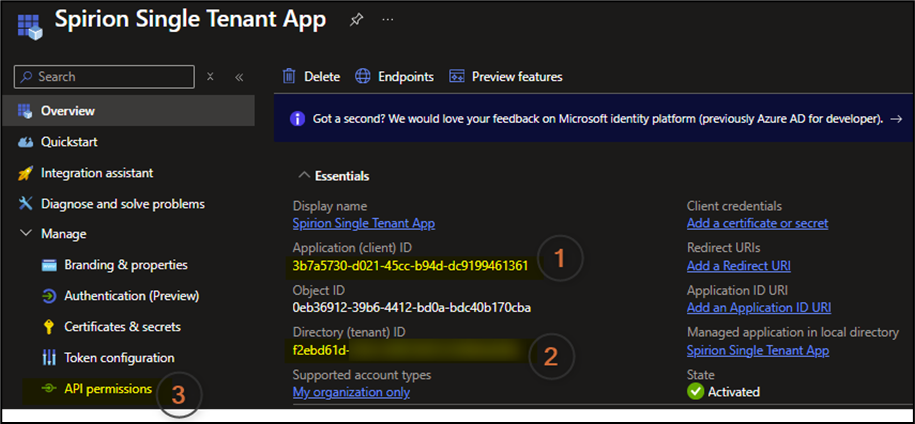915x424 pixels.
Task: Open API permissions menu item
Action: 107,389
